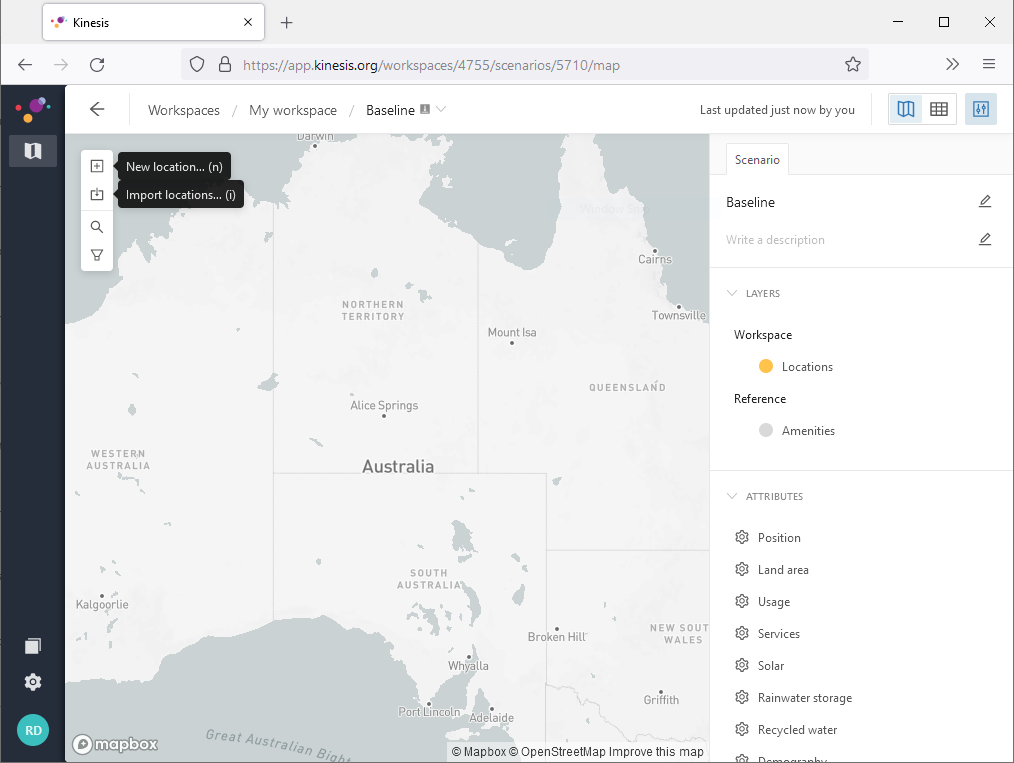Open the OpenStreetMap attribution link
This screenshot has height=763, width=1014.
tap(557, 751)
